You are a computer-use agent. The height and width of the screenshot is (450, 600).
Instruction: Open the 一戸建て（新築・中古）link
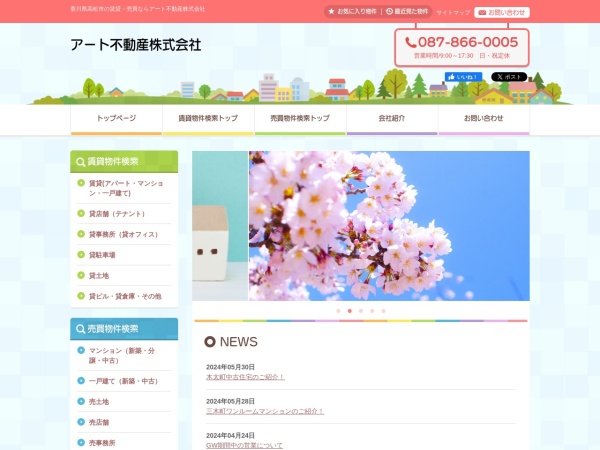(x=123, y=381)
